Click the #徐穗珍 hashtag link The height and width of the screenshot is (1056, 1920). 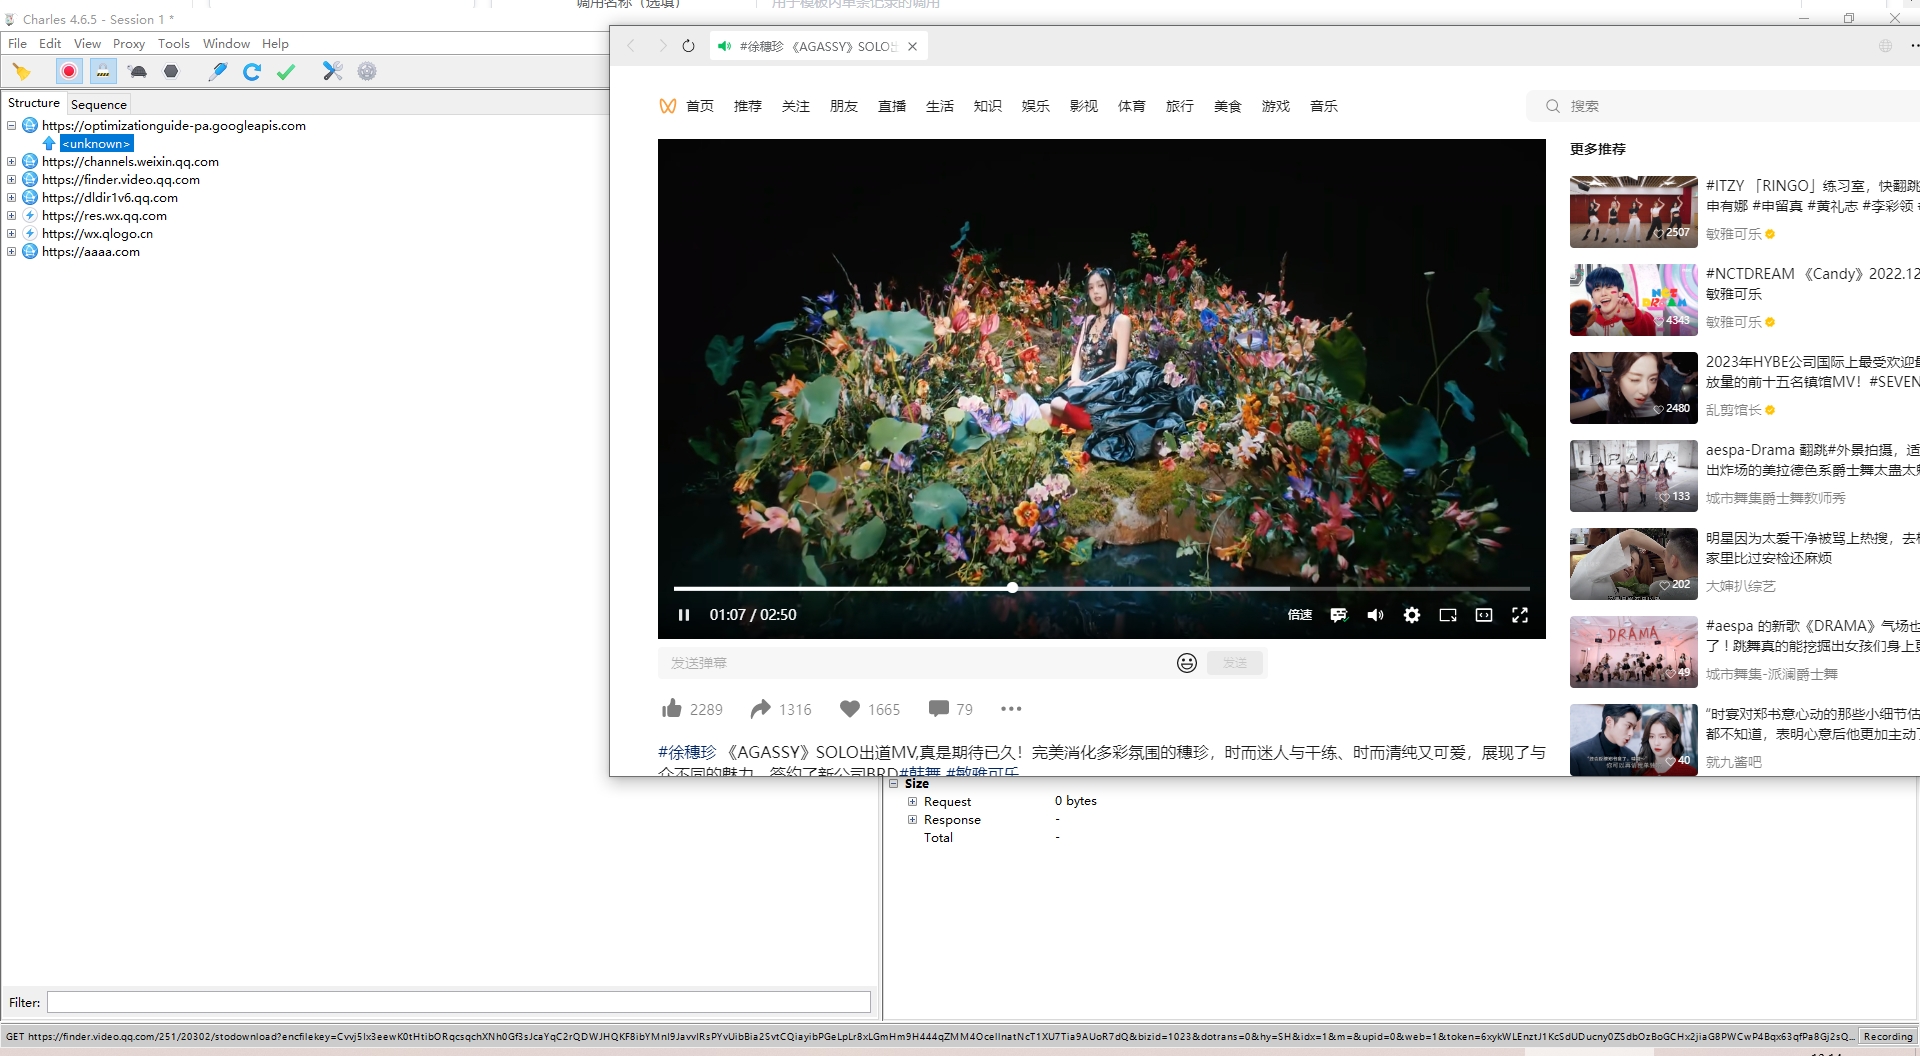pyautogui.click(x=687, y=752)
